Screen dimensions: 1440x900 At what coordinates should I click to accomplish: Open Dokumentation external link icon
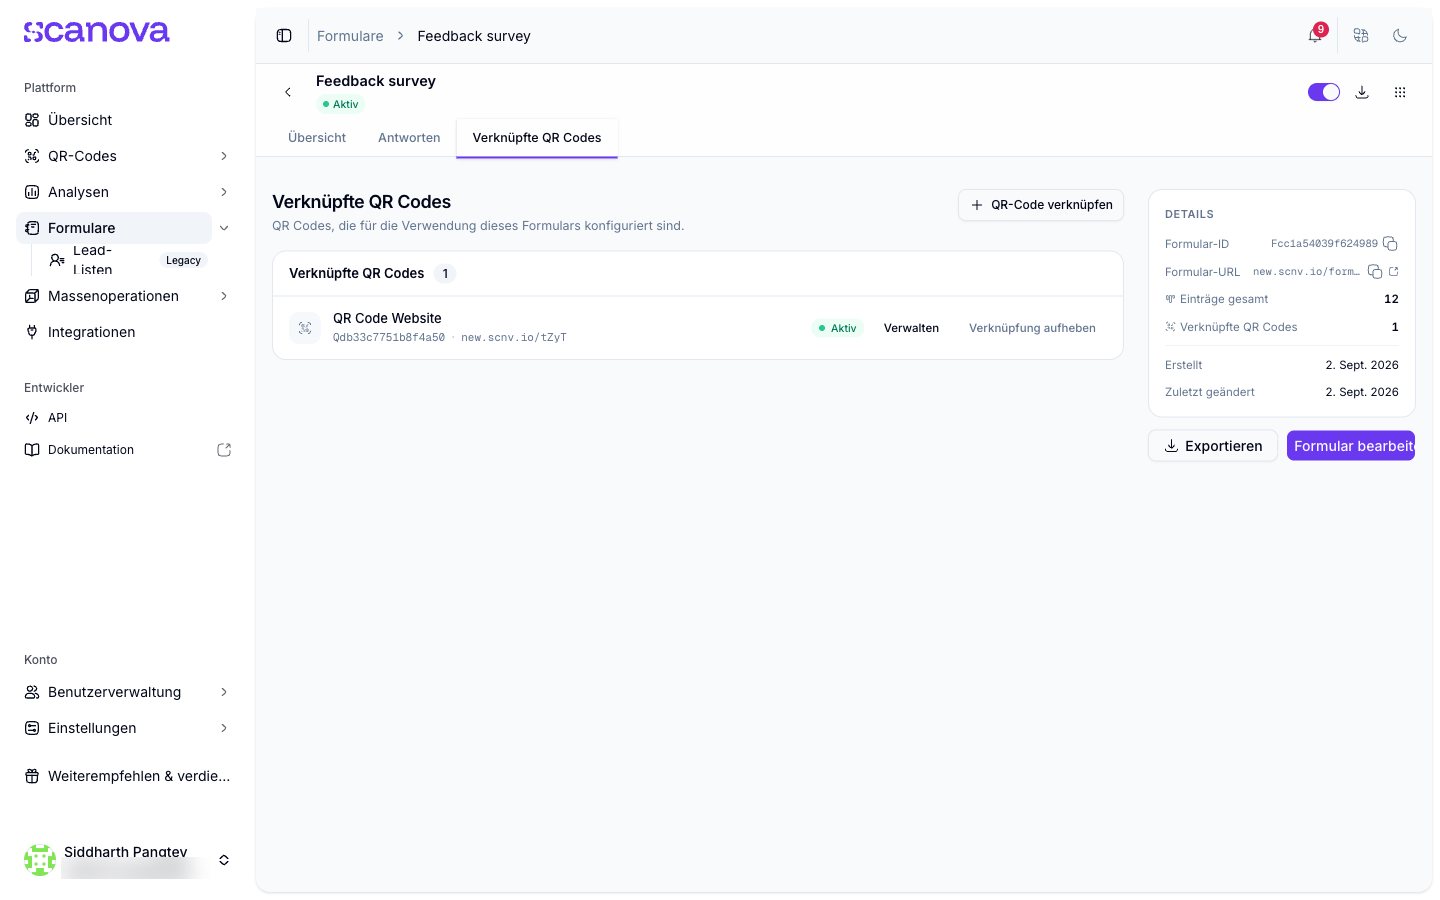(224, 450)
